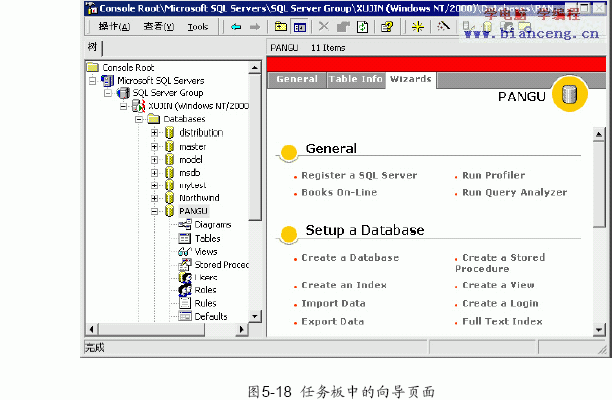Collapse the SQL Server Group node
The image size is (612, 400).
tap(108, 93)
